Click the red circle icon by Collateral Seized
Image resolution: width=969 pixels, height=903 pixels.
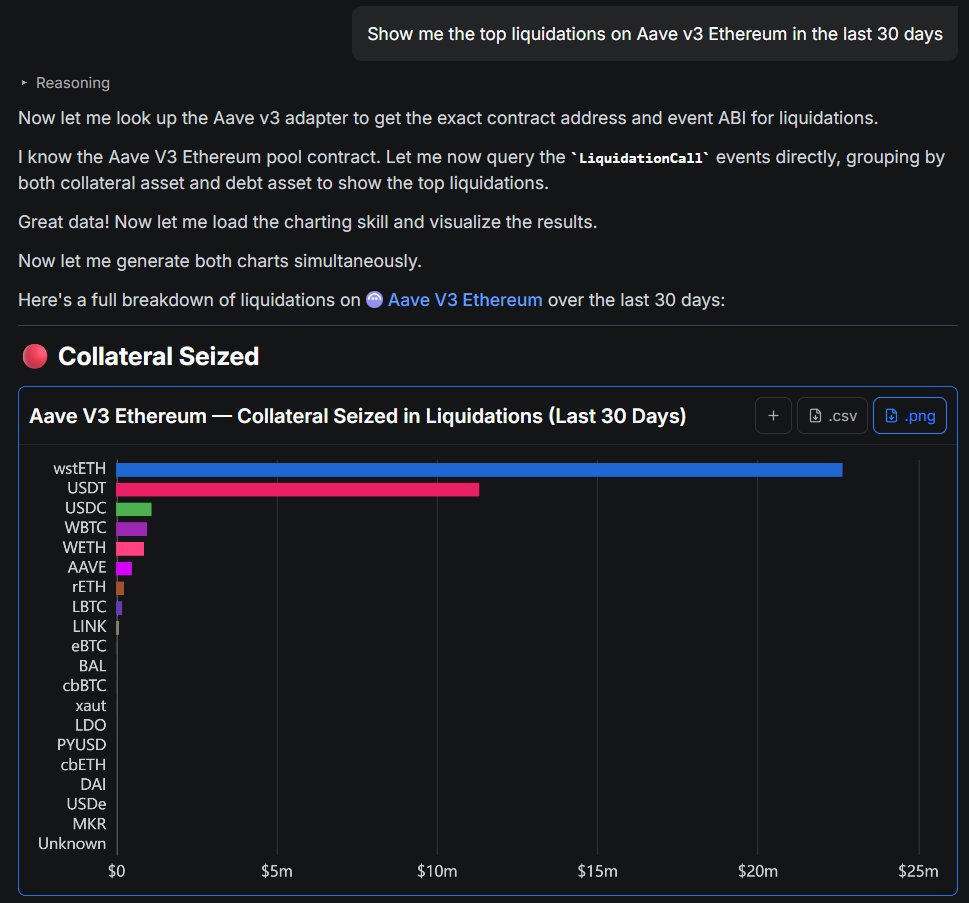(x=35, y=356)
